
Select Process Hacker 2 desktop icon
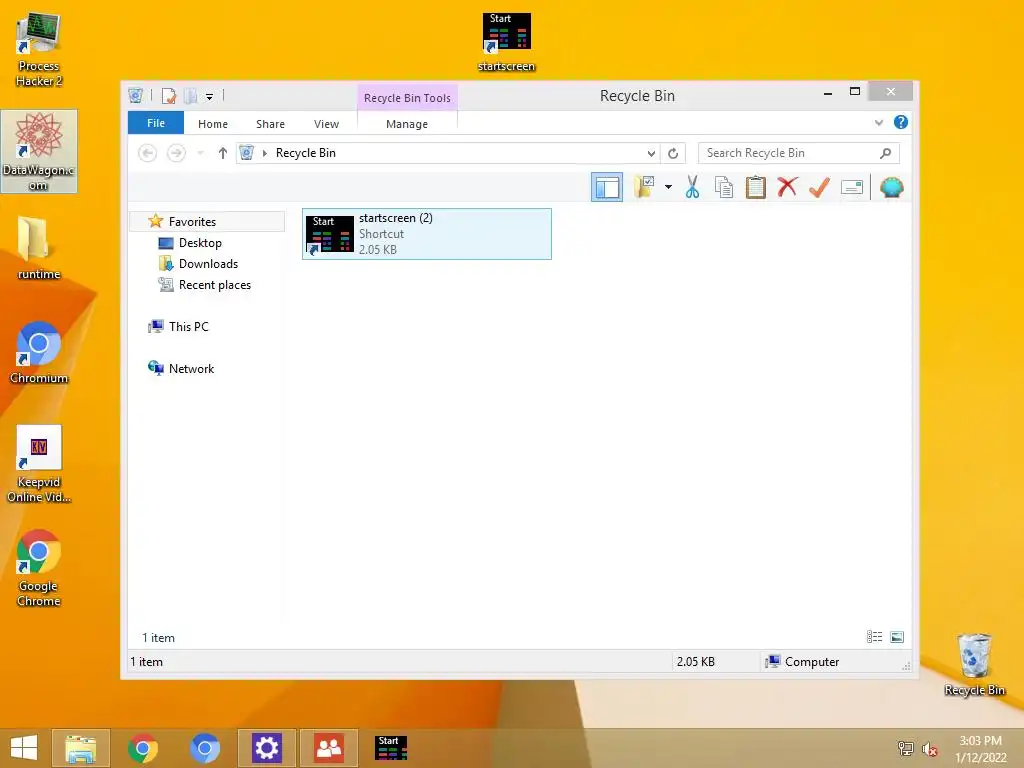tap(39, 50)
